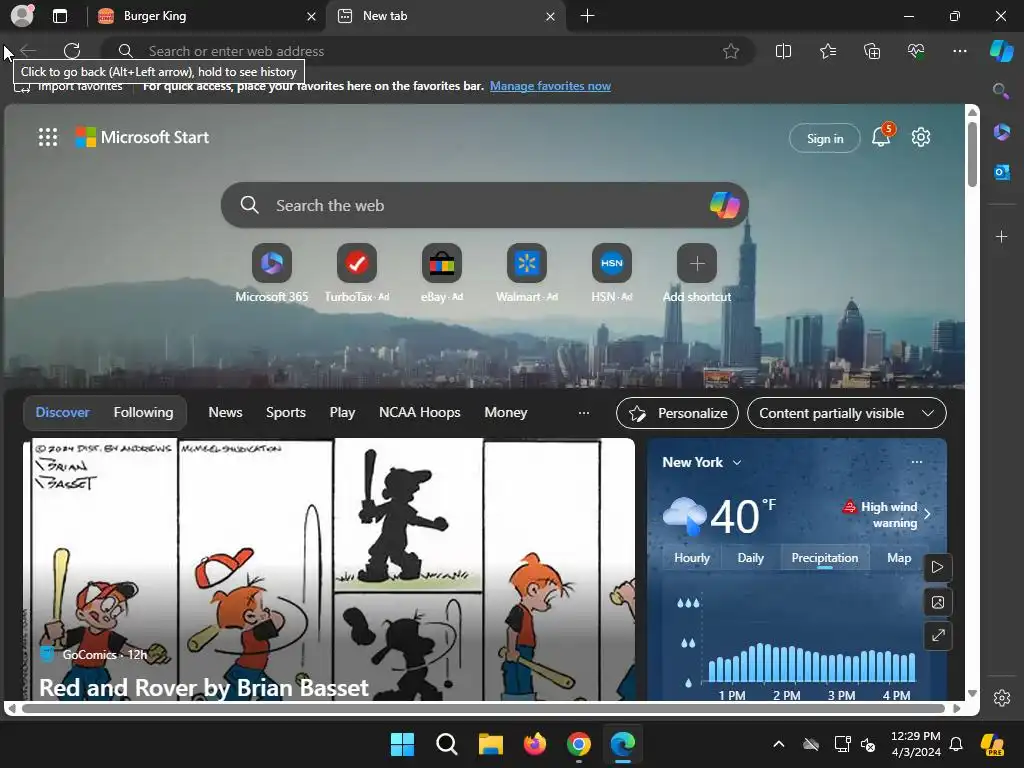Open the split screen view icon
The width and height of the screenshot is (1024, 768).
pos(783,51)
